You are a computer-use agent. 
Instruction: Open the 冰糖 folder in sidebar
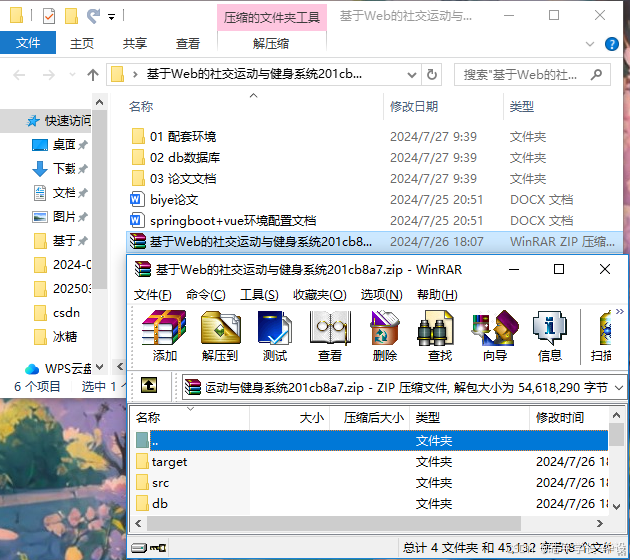click(55, 337)
